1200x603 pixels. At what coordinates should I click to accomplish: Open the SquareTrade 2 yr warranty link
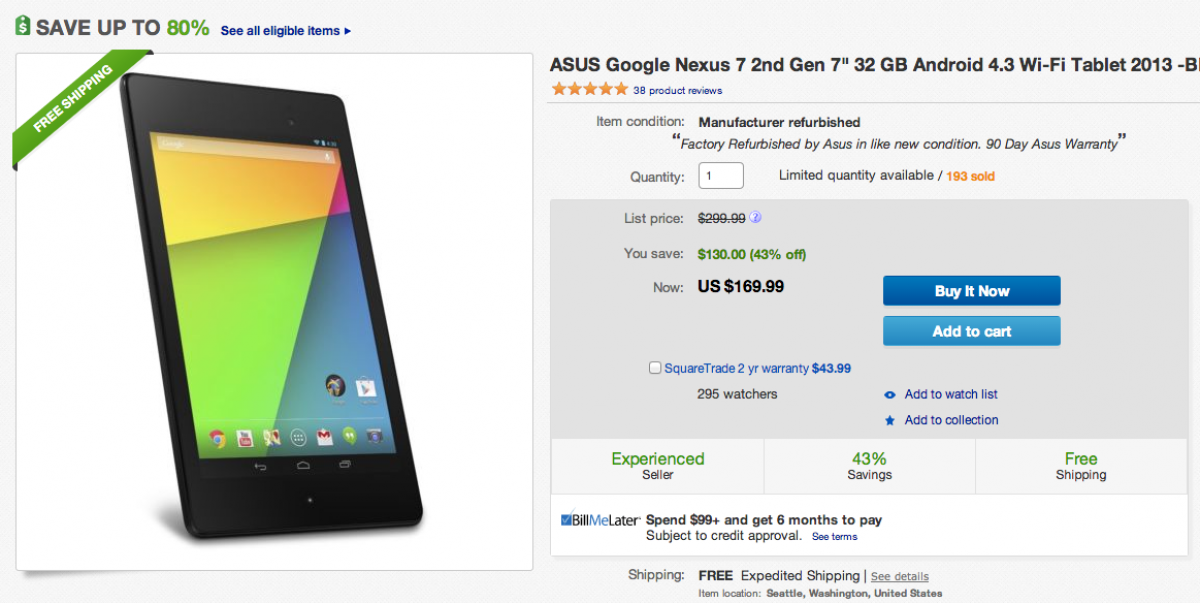(x=736, y=368)
